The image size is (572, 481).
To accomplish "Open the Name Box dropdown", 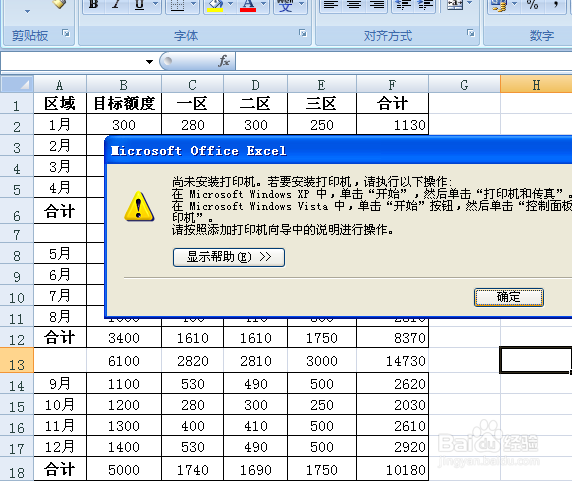I will coord(149,62).
